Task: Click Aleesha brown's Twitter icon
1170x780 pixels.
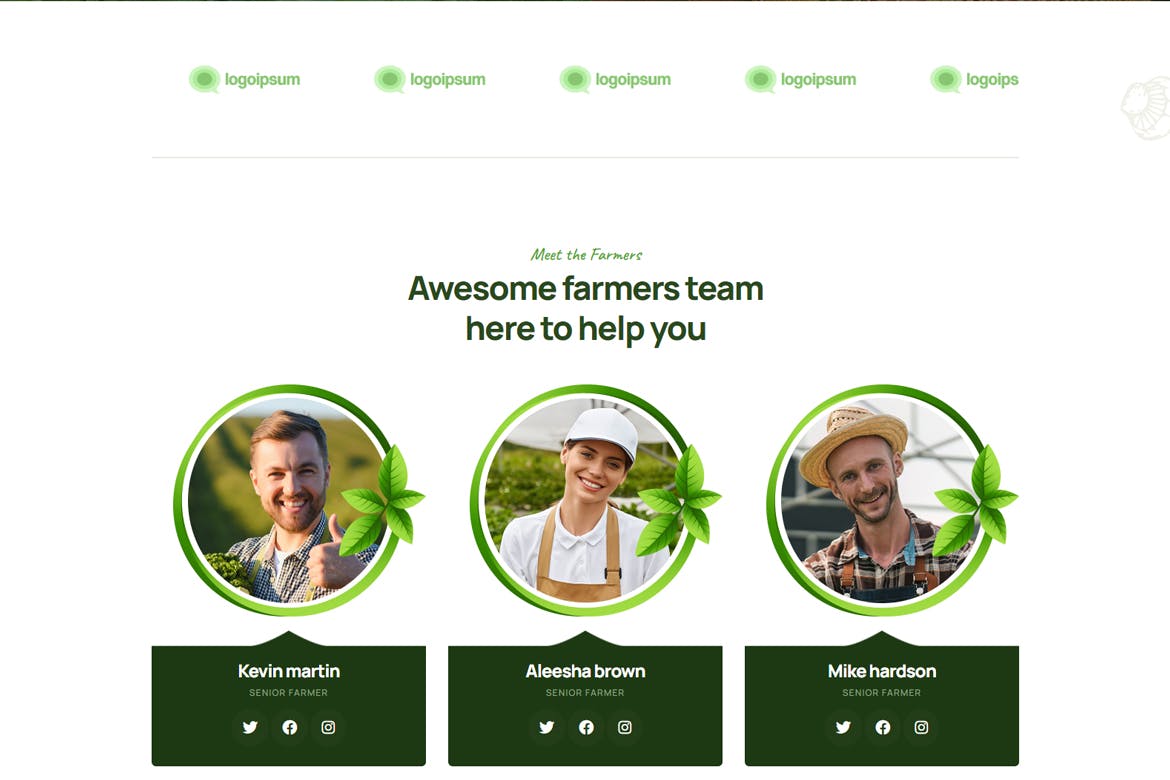Action: click(x=547, y=727)
